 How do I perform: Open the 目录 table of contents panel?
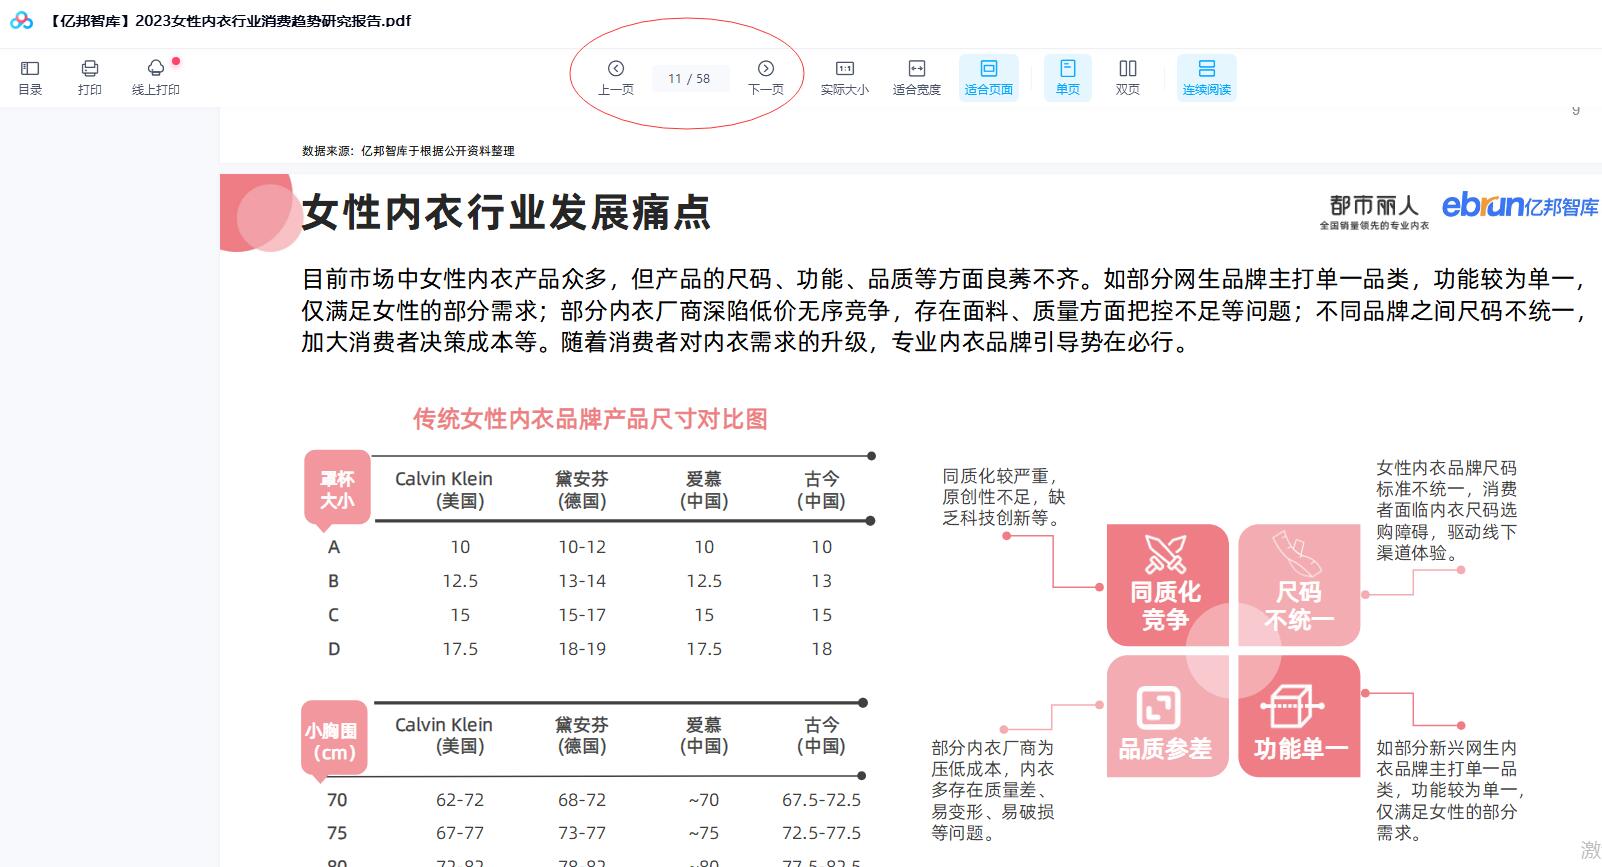tap(30, 77)
